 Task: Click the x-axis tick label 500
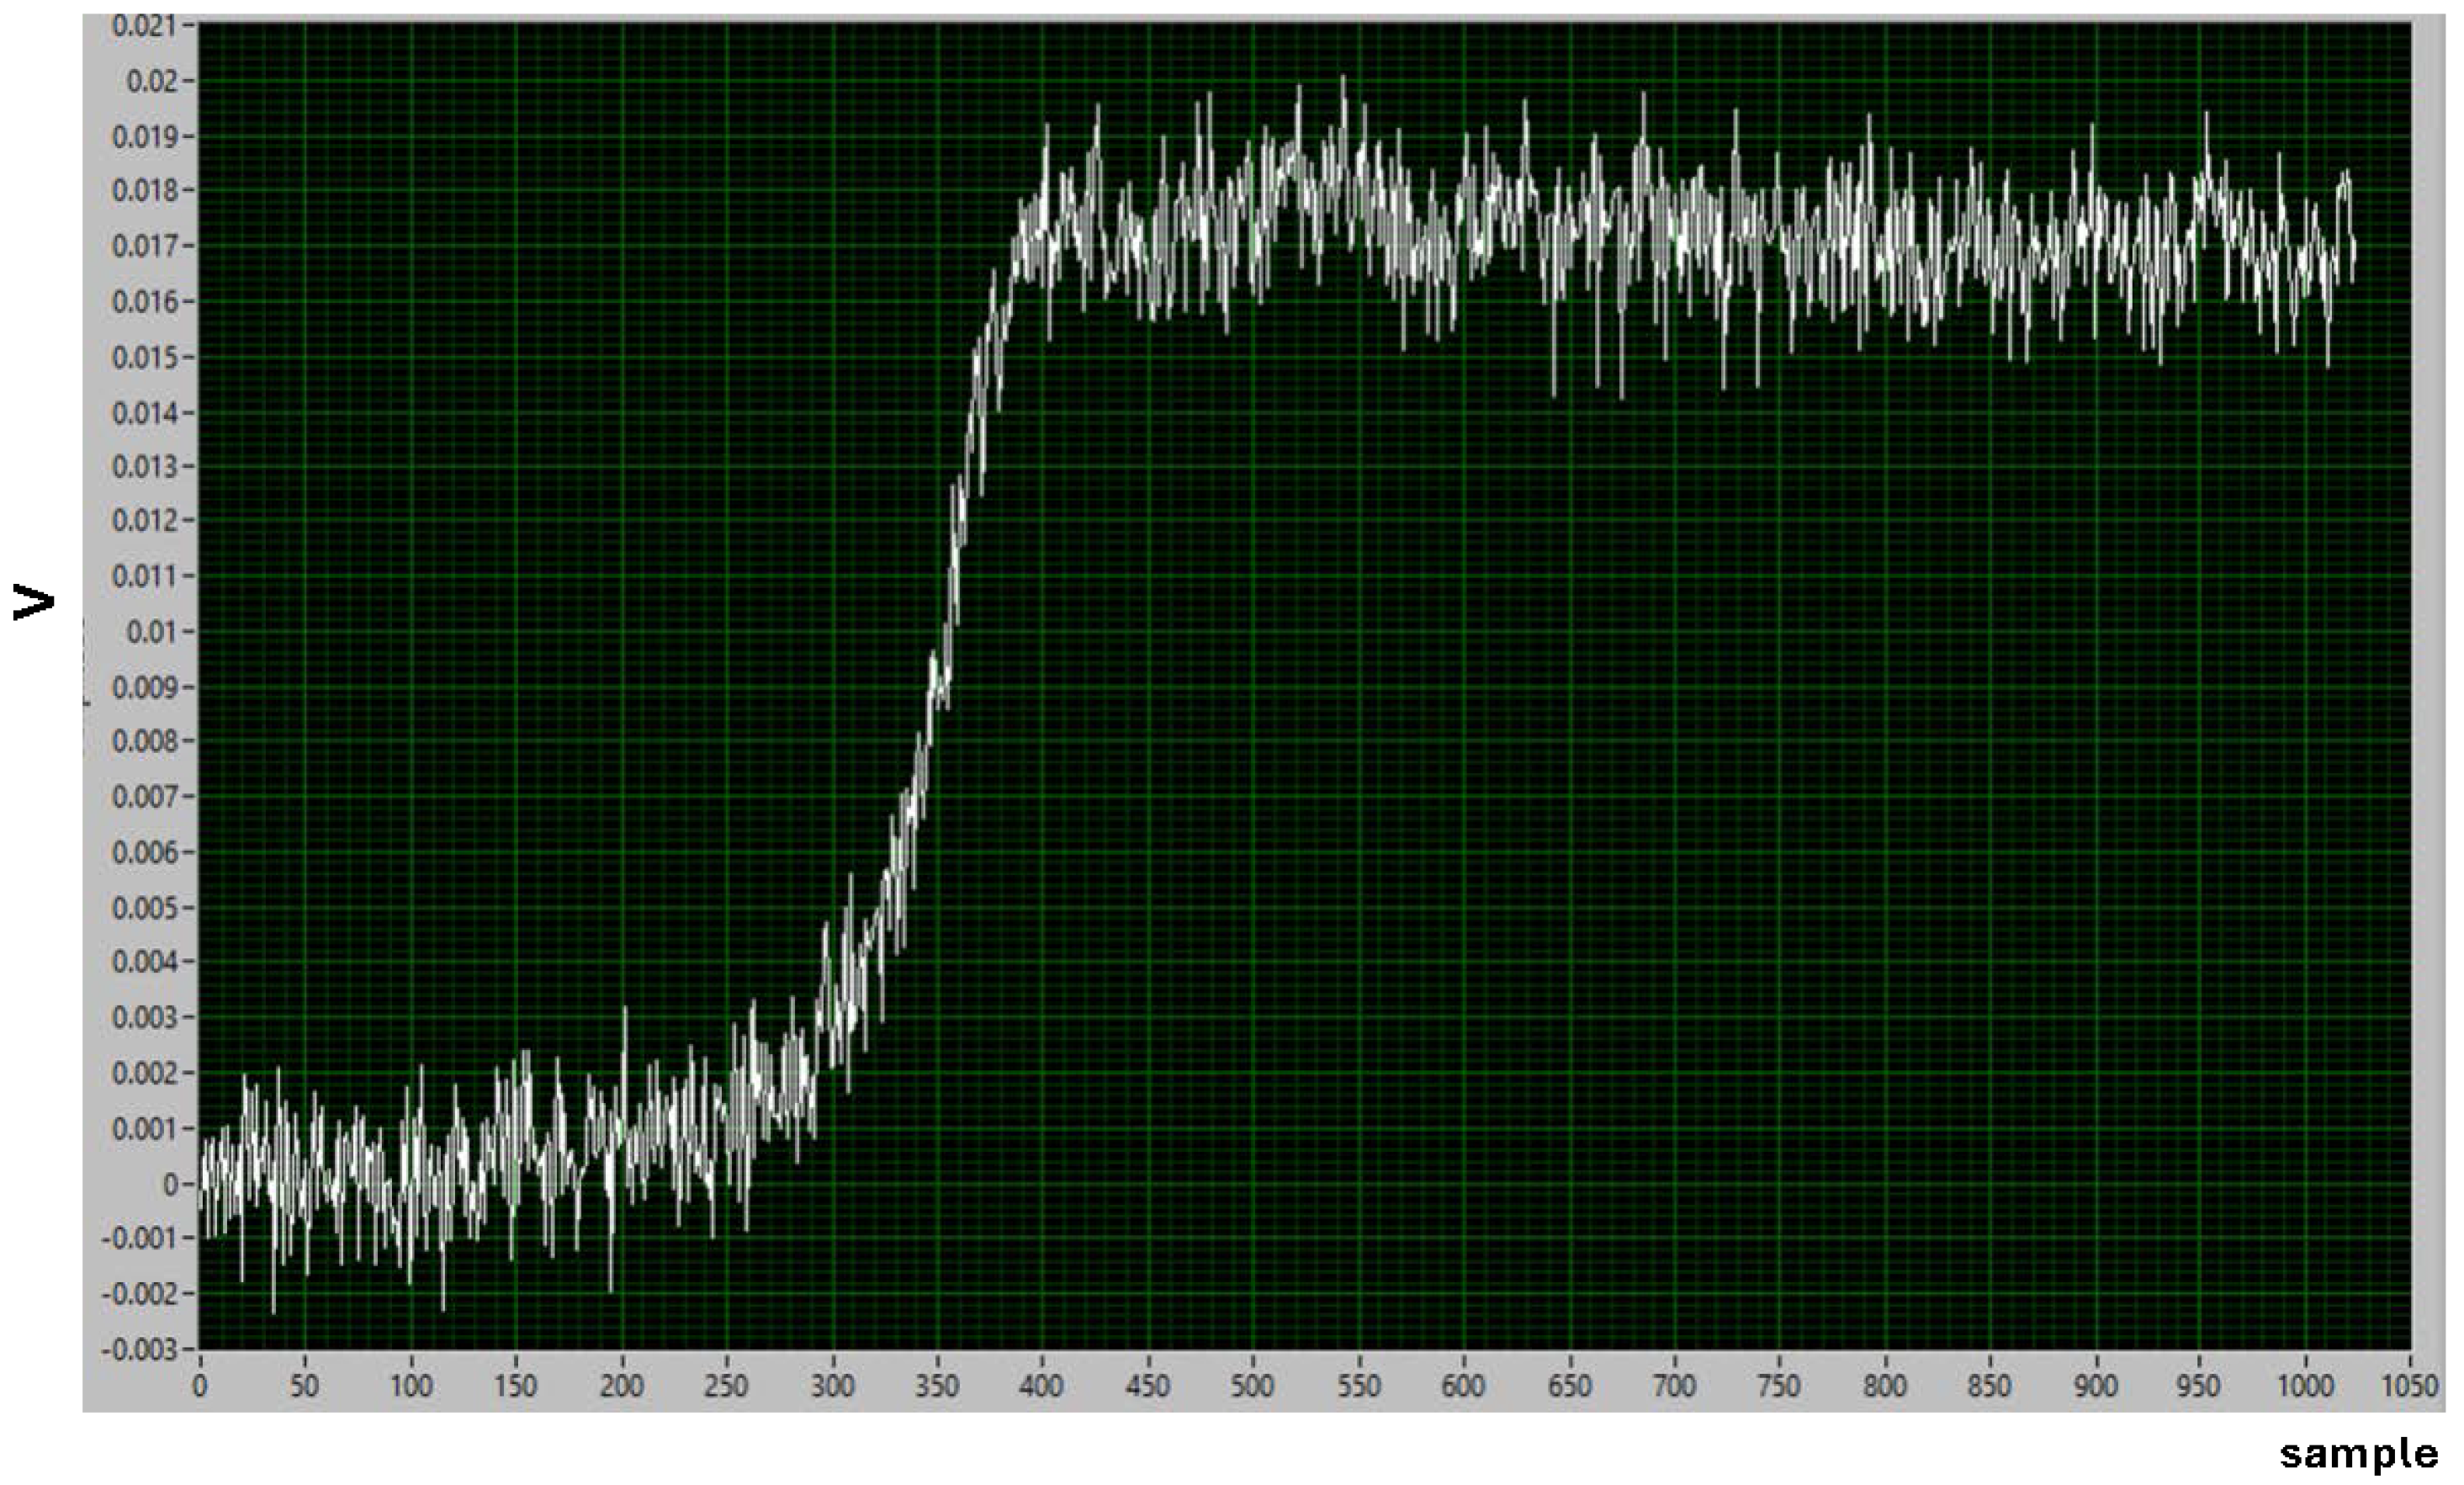click(1252, 1385)
